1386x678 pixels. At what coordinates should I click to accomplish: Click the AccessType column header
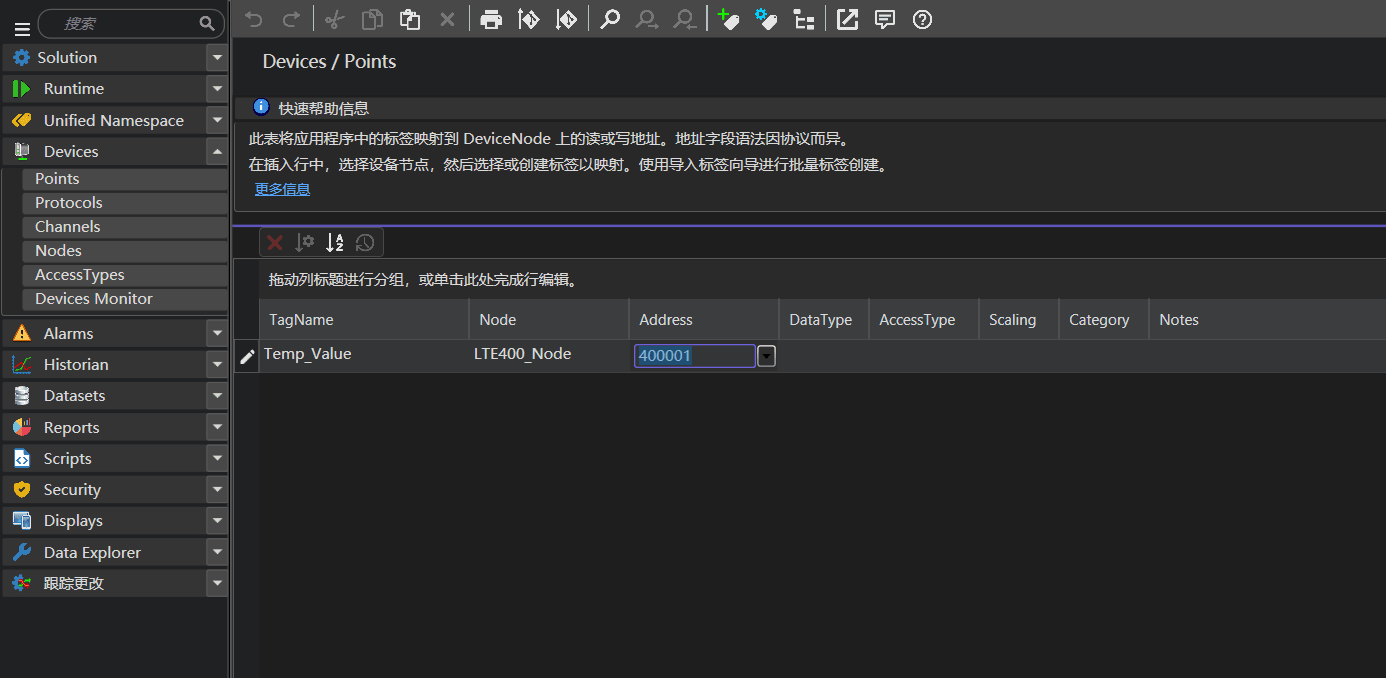(924, 320)
